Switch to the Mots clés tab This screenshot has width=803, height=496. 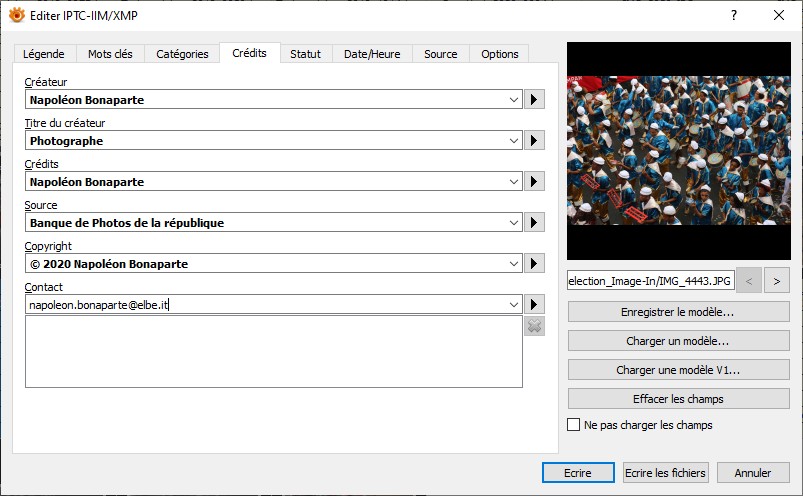[x=111, y=54]
